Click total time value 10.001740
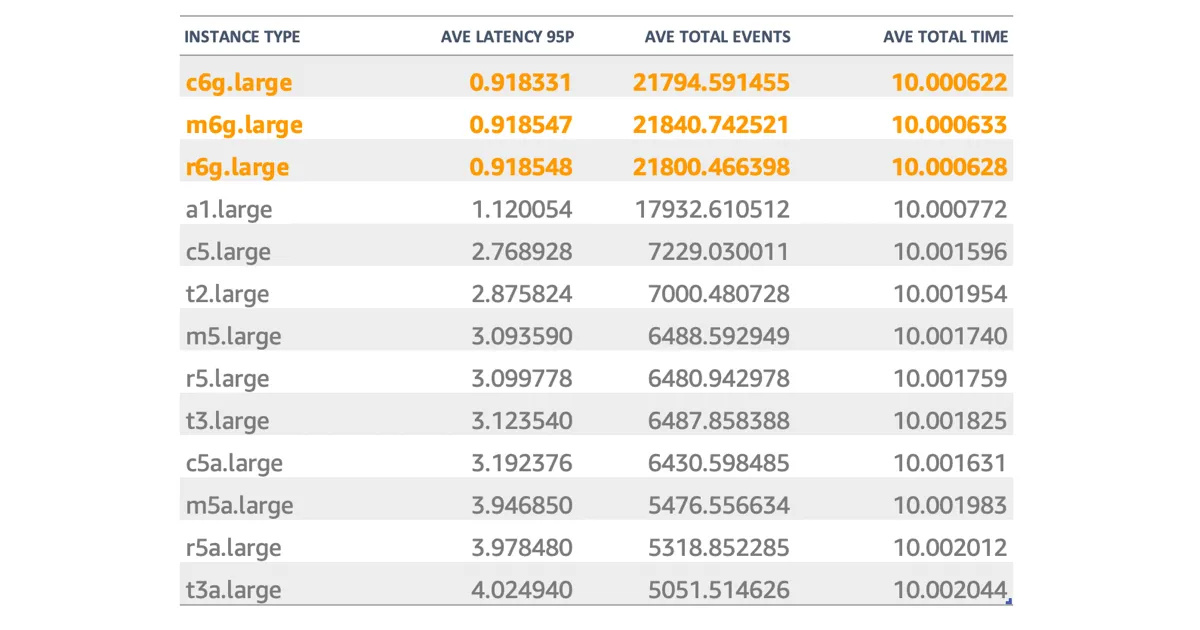Image resolution: width=1200 pixels, height=630 pixels. click(950, 335)
